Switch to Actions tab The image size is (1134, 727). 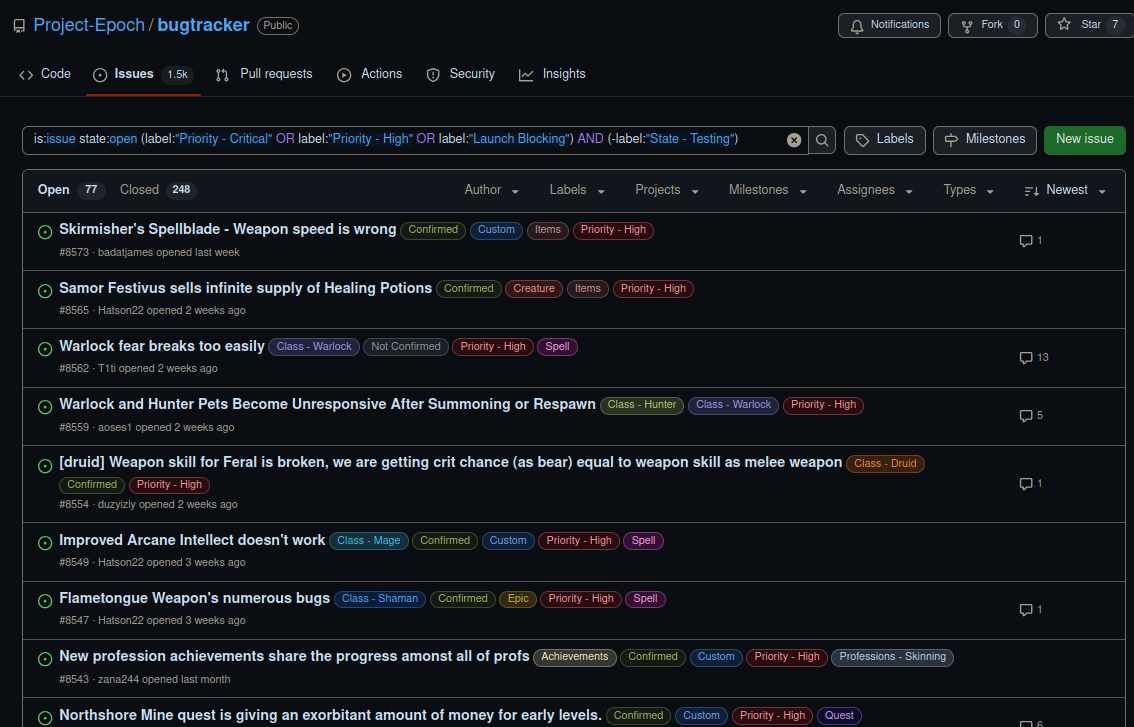coord(370,75)
